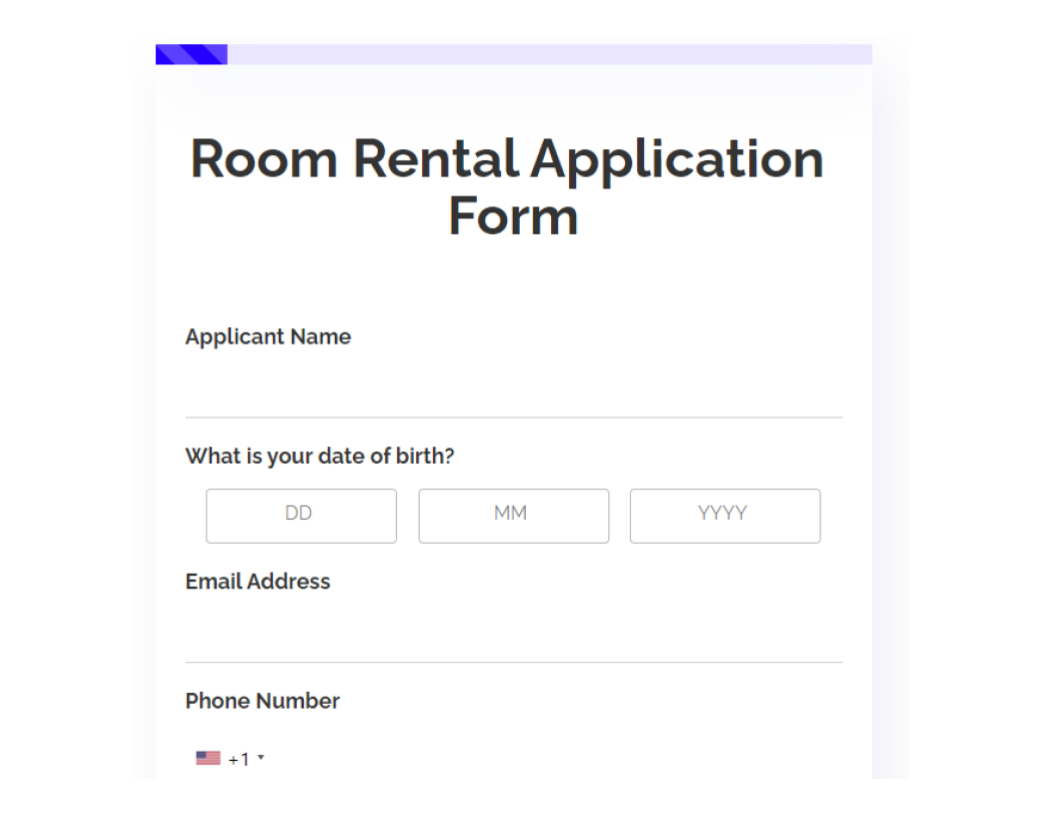Click the filled purple progress bar segment

(192, 54)
